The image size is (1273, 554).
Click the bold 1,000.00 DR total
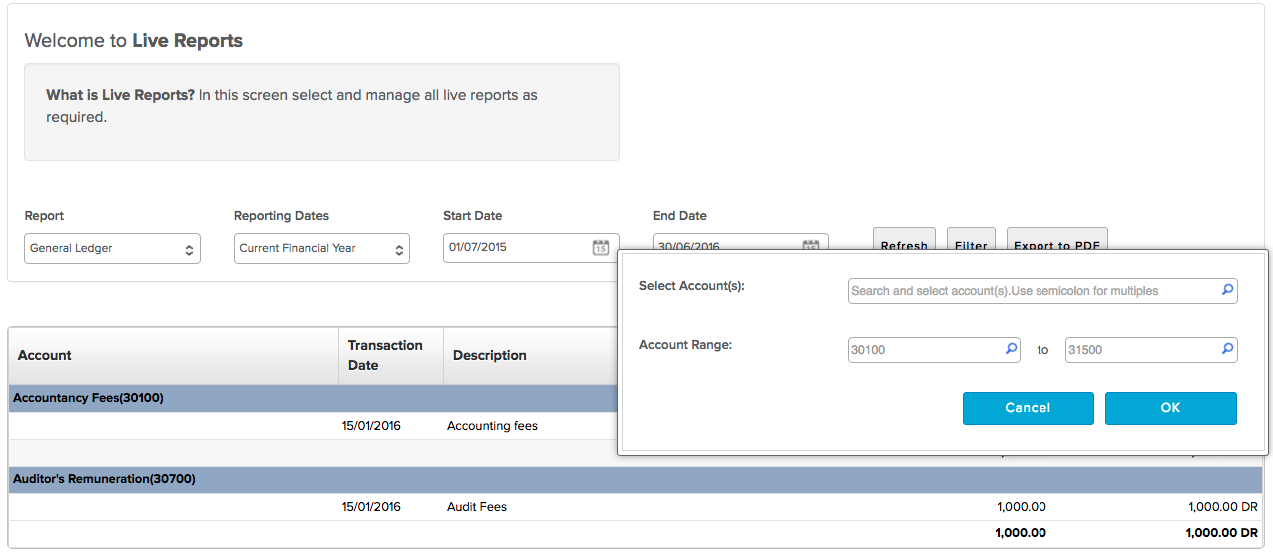(1222, 533)
